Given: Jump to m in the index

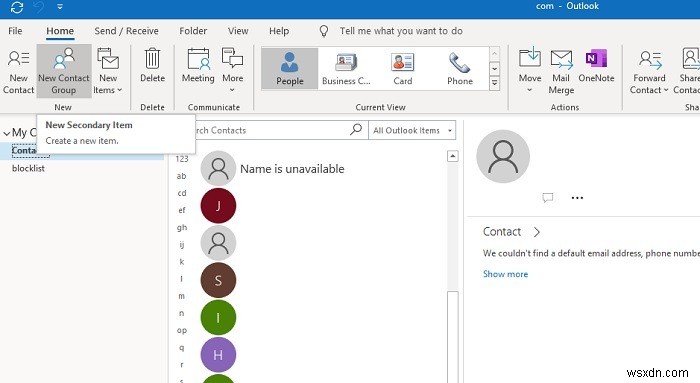Looking at the screenshot, I should [x=182, y=296].
